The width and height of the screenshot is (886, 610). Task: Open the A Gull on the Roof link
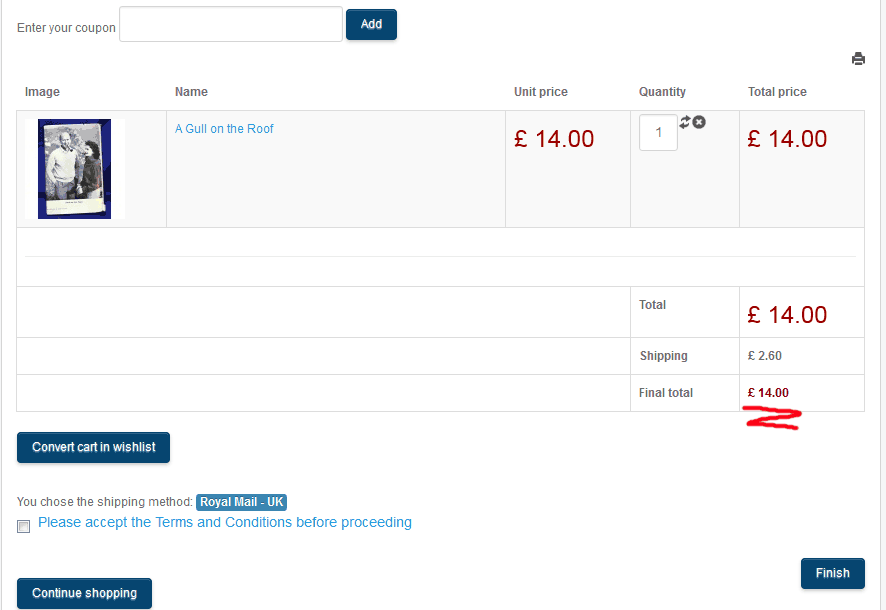pos(224,129)
